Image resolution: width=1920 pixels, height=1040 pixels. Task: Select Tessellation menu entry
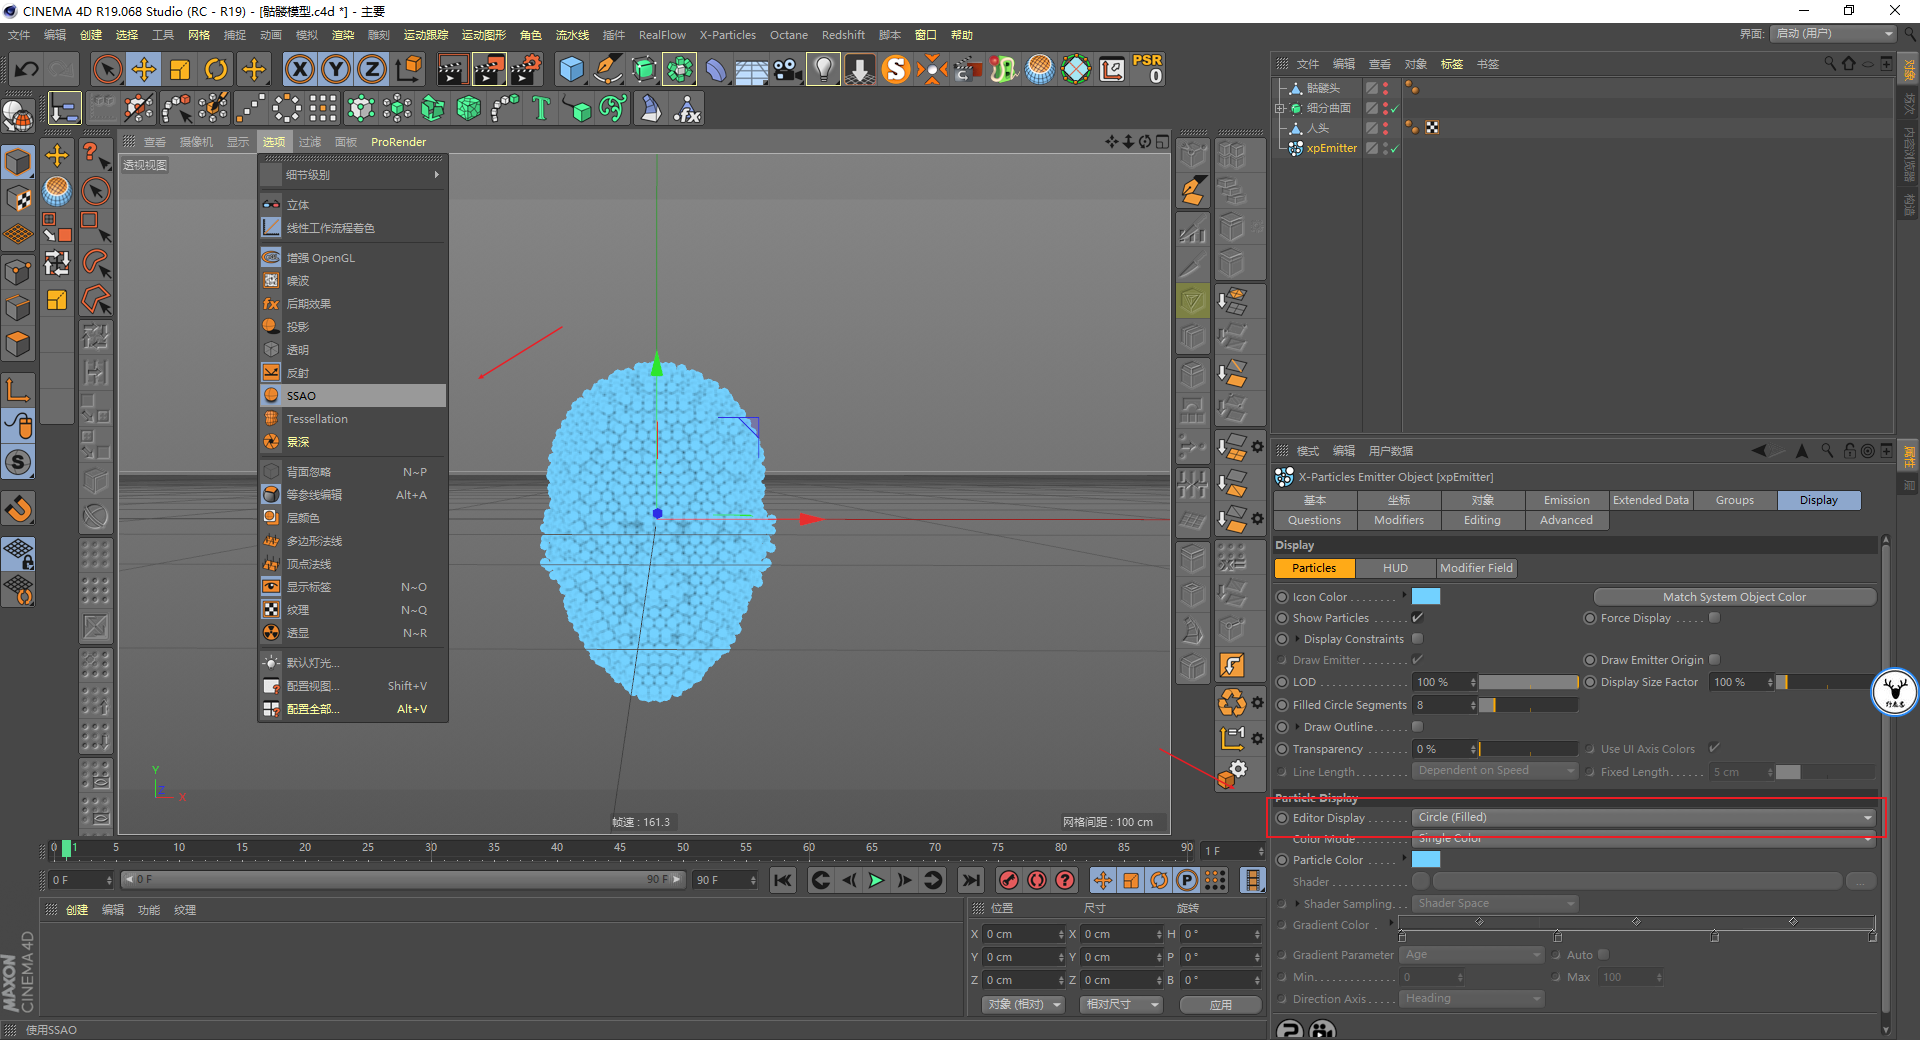pyautogui.click(x=353, y=419)
